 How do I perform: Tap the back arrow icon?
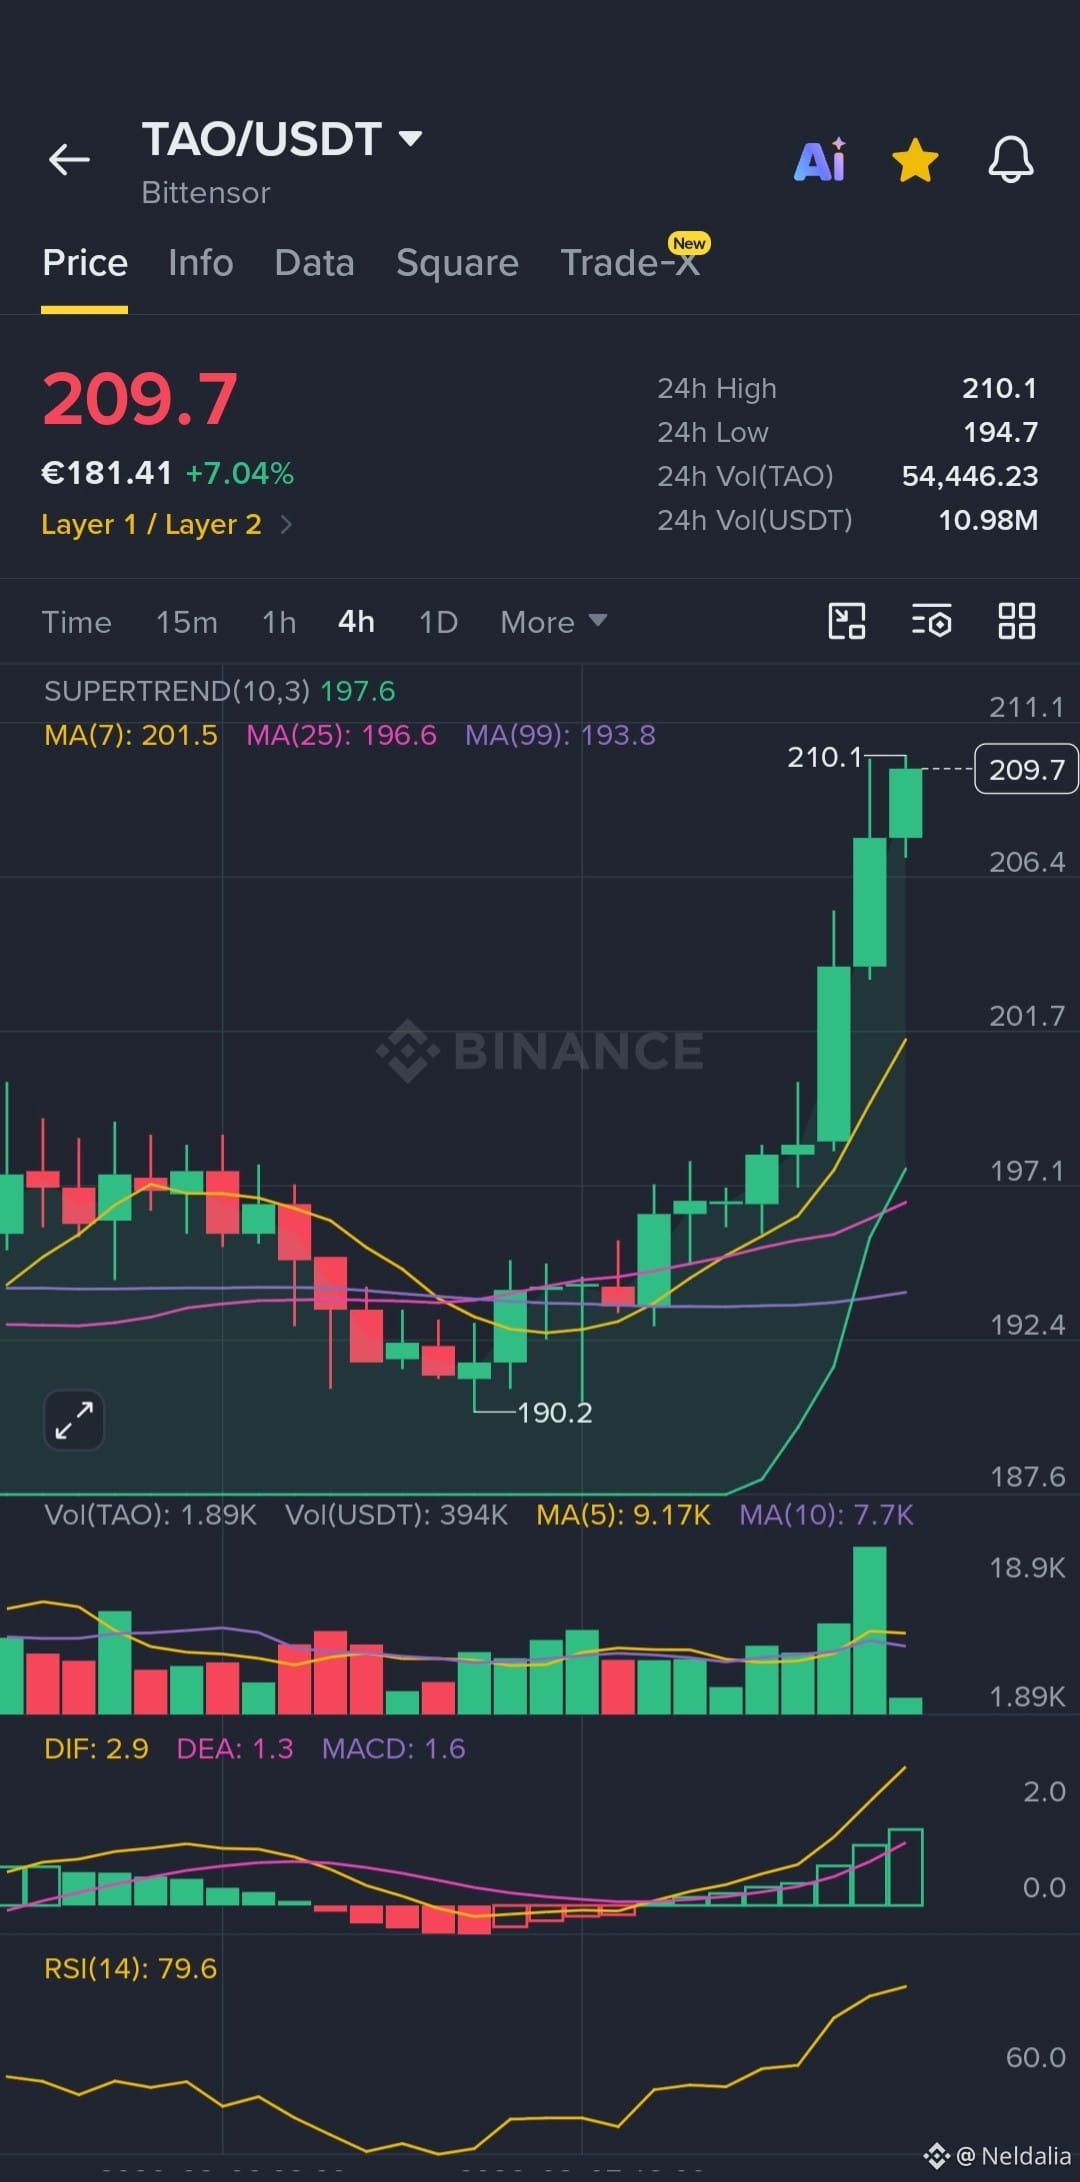pyautogui.click(x=69, y=158)
